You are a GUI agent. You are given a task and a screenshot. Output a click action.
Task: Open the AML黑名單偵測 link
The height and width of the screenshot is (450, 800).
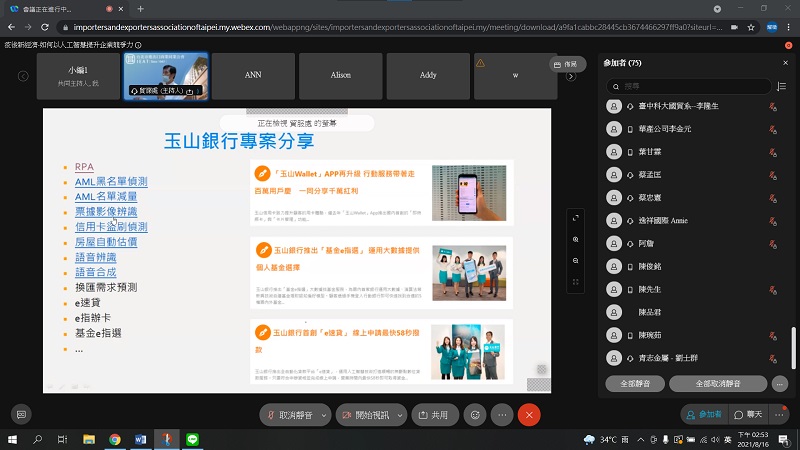pyautogui.click(x=111, y=182)
